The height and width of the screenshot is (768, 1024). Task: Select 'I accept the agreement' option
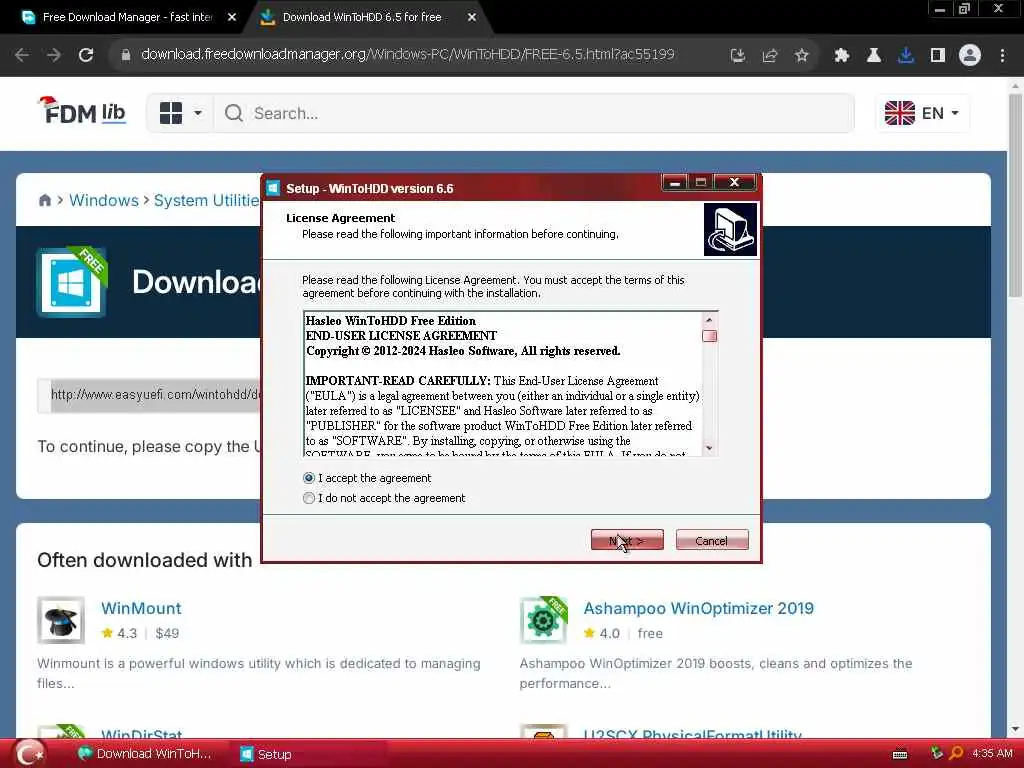pos(309,478)
